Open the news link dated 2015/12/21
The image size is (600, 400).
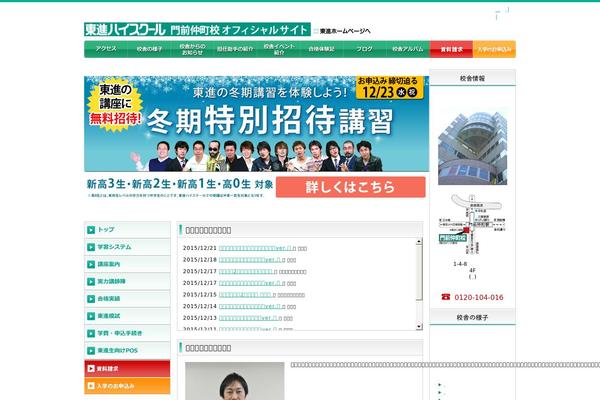coord(257,248)
